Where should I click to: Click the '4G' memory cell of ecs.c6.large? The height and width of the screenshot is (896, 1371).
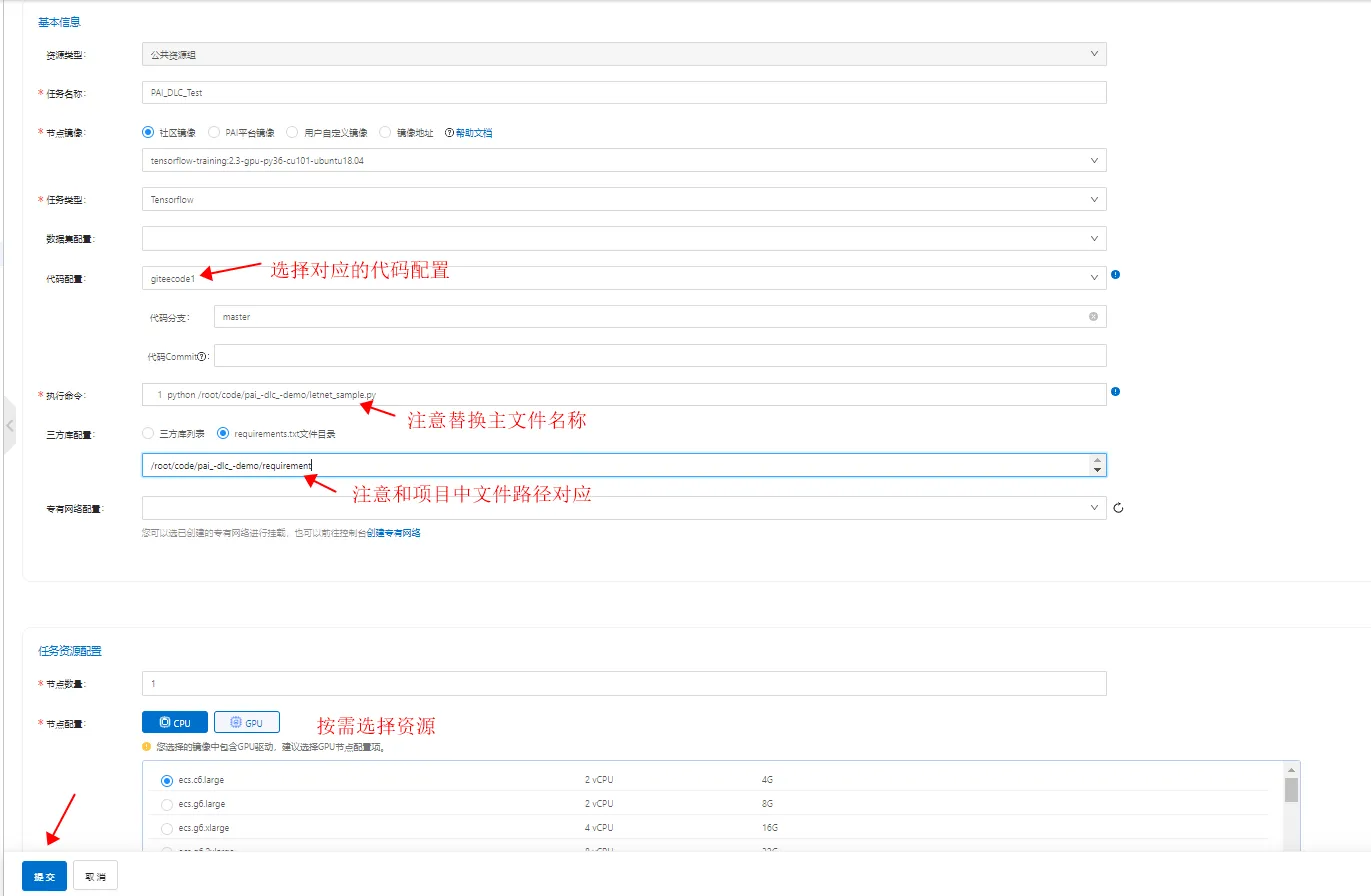pos(767,780)
